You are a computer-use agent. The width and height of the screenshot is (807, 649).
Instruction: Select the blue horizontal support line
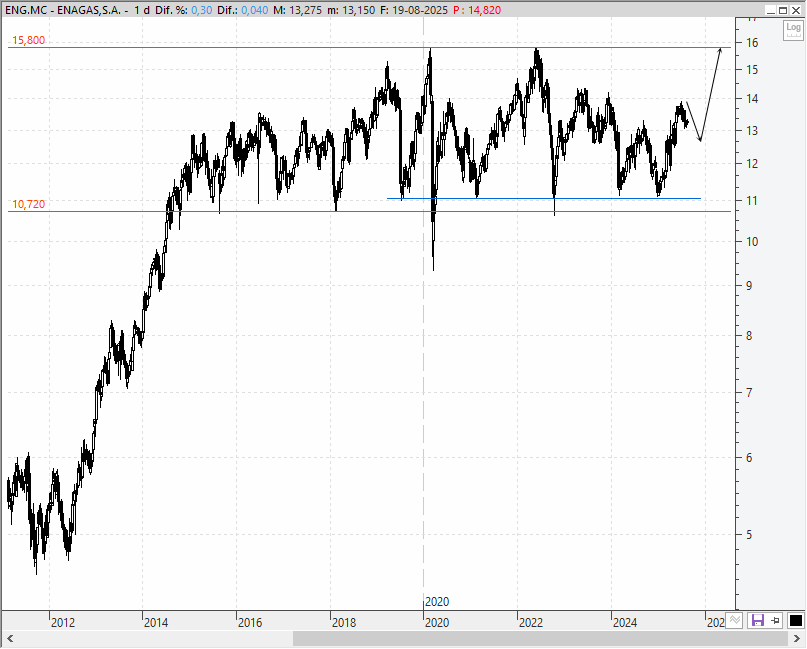click(x=543, y=198)
